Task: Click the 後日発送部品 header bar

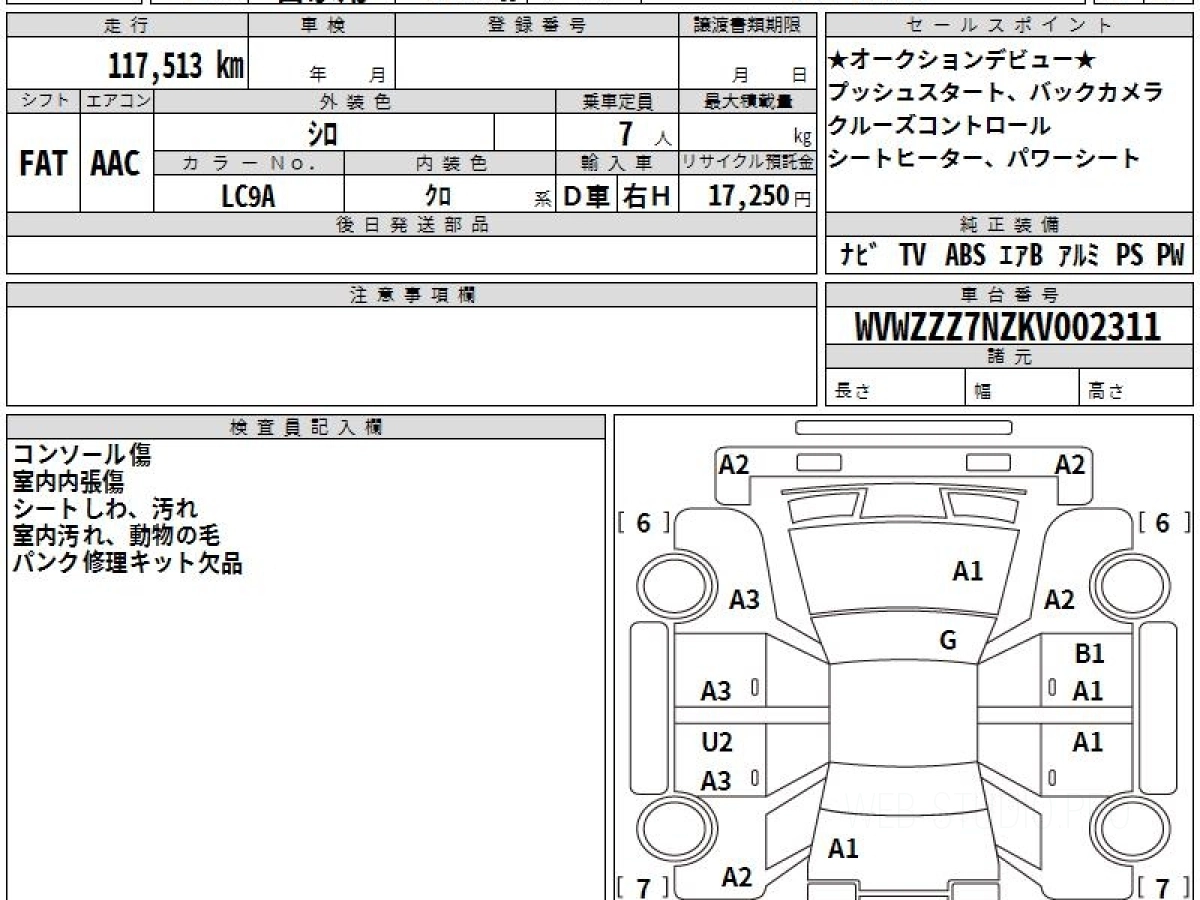Action: pyautogui.click(x=412, y=225)
